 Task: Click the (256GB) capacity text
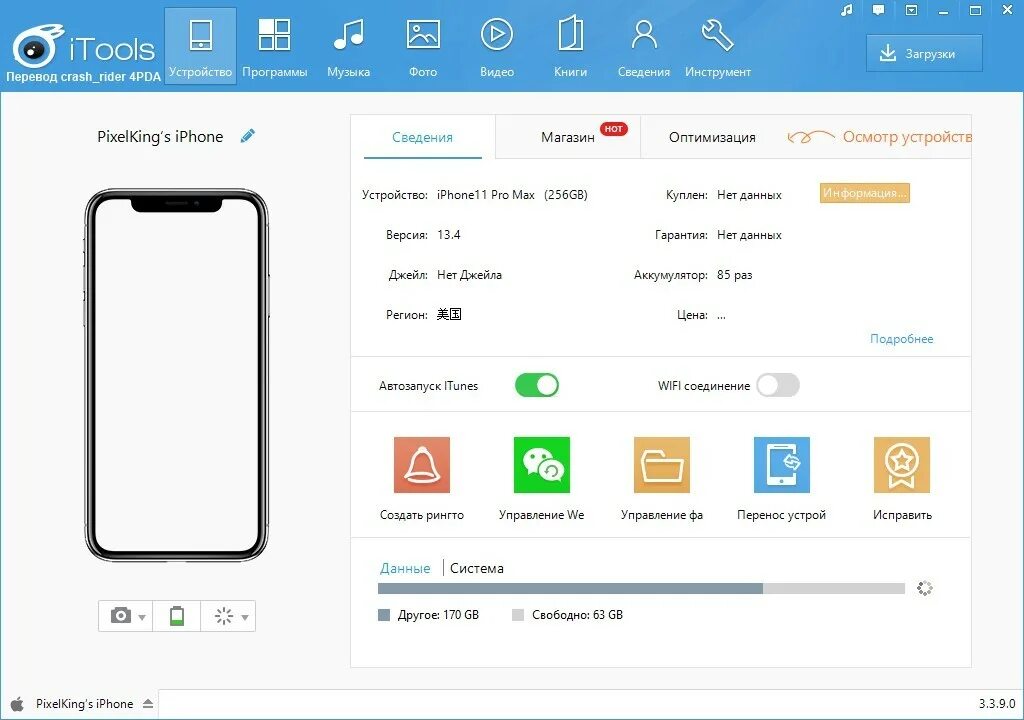(x=566, y=195)
